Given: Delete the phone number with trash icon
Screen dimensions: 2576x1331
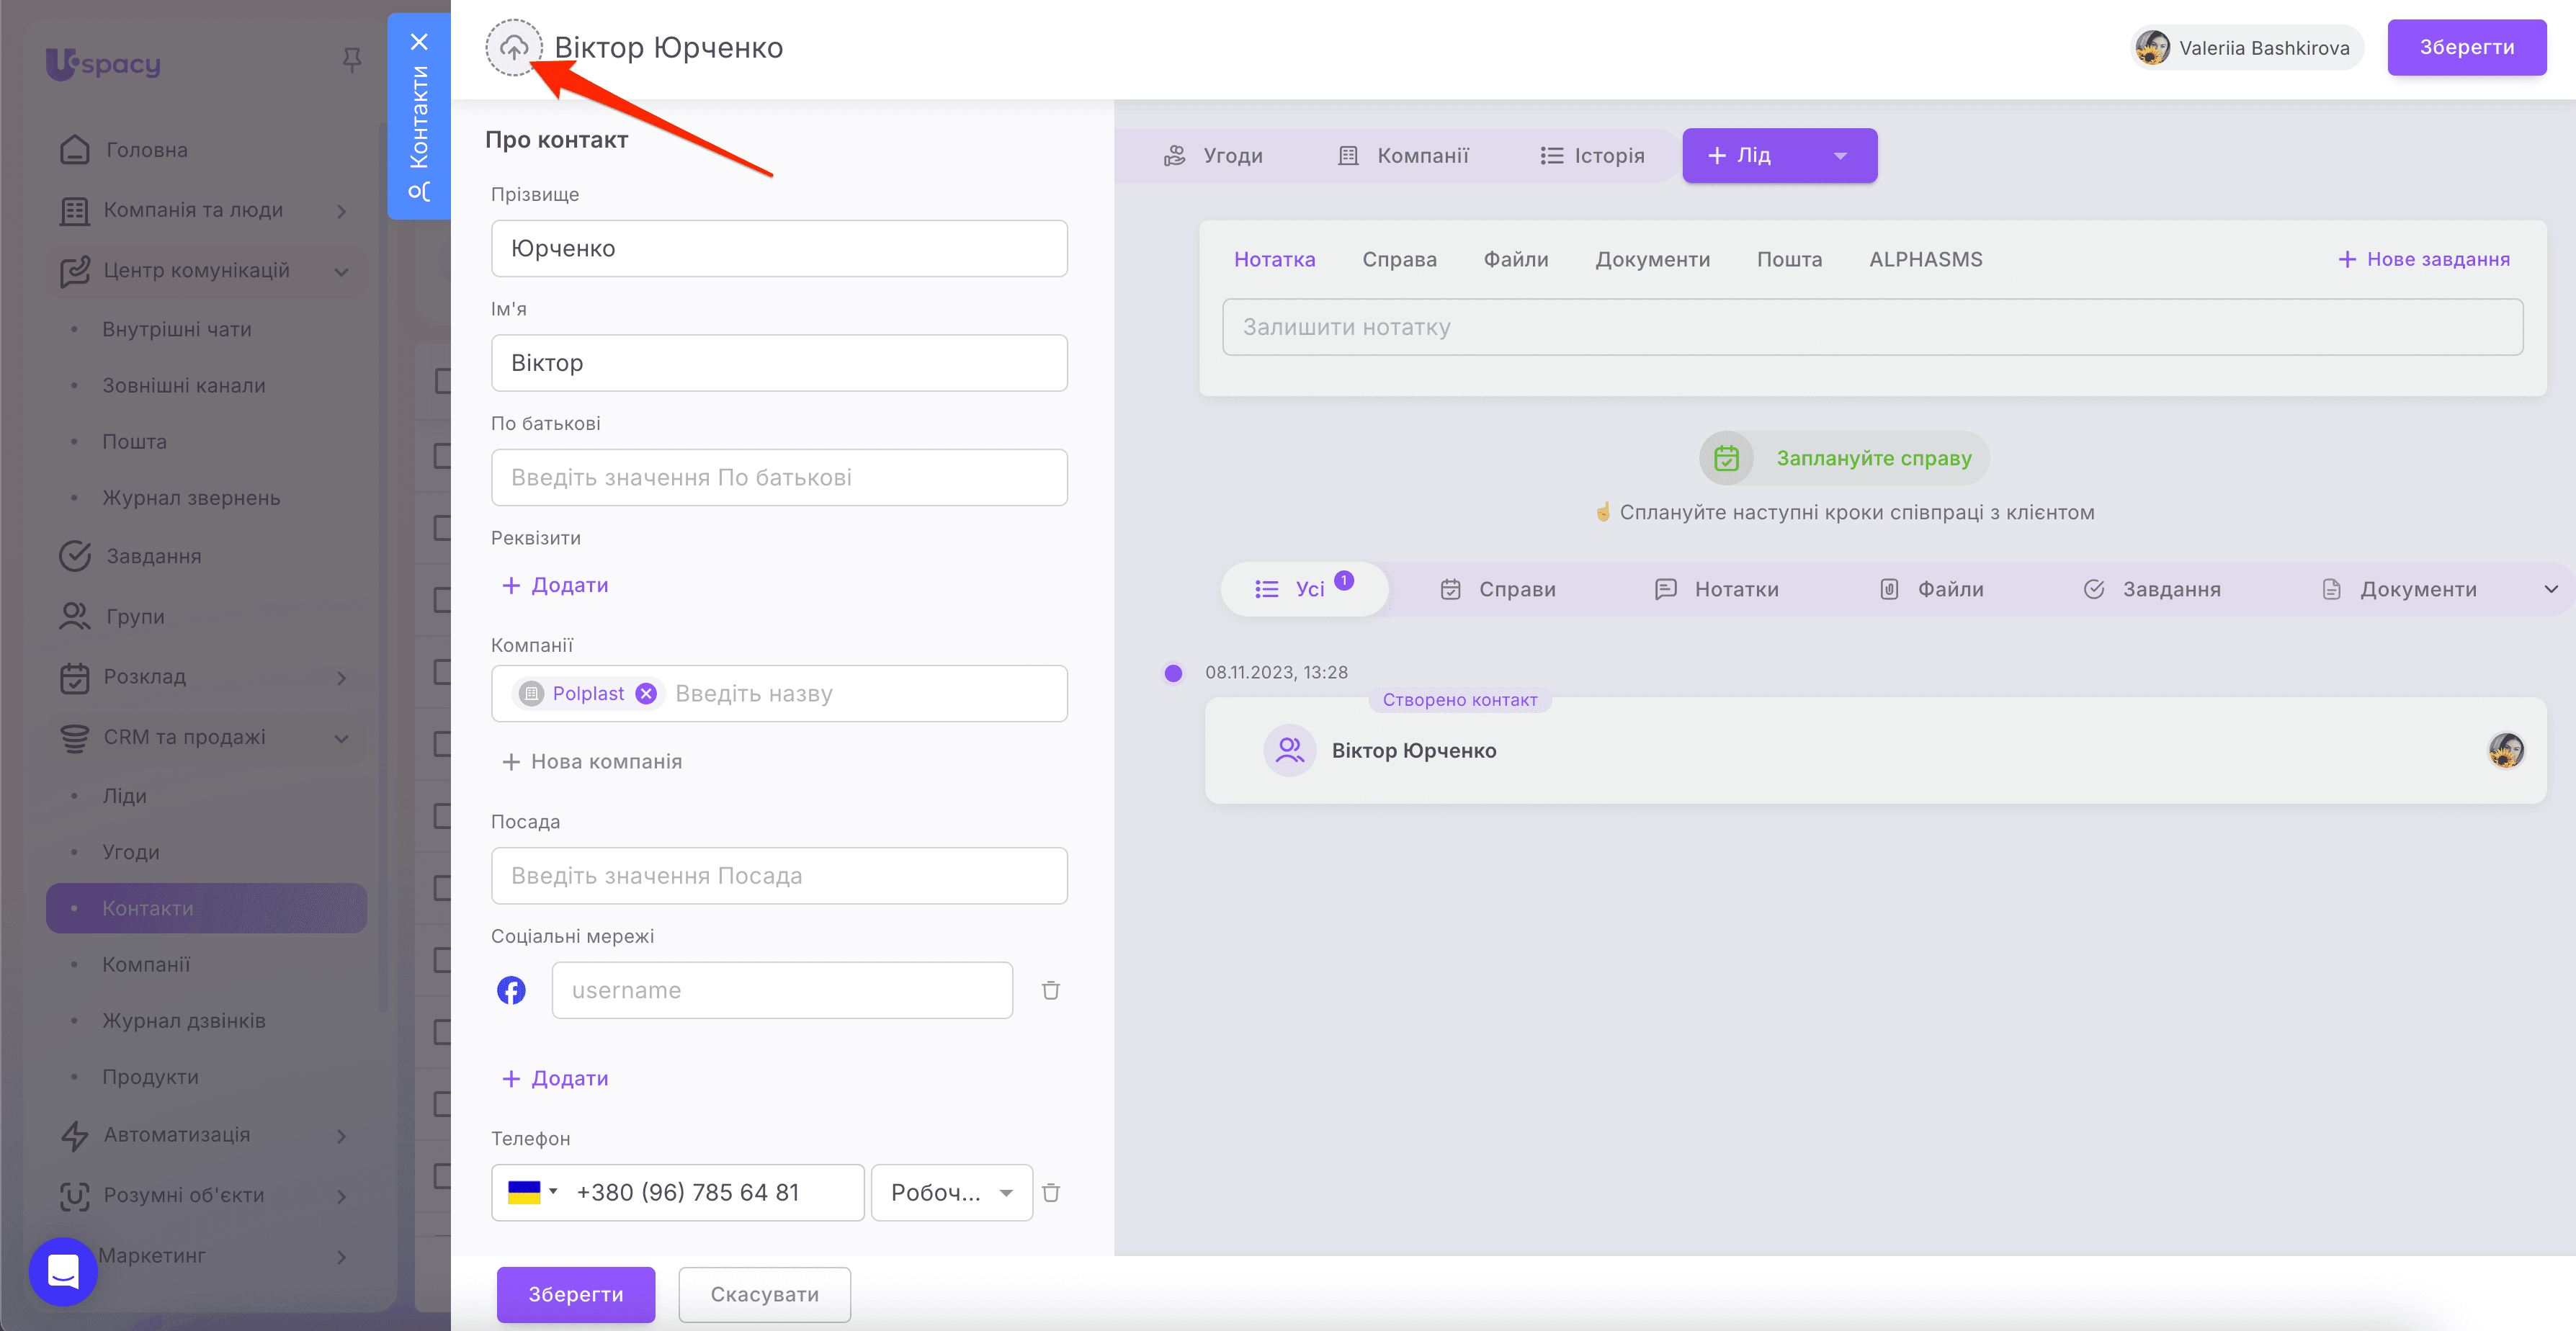Looking at the screenshot, I should [x=1050, y=1192].
